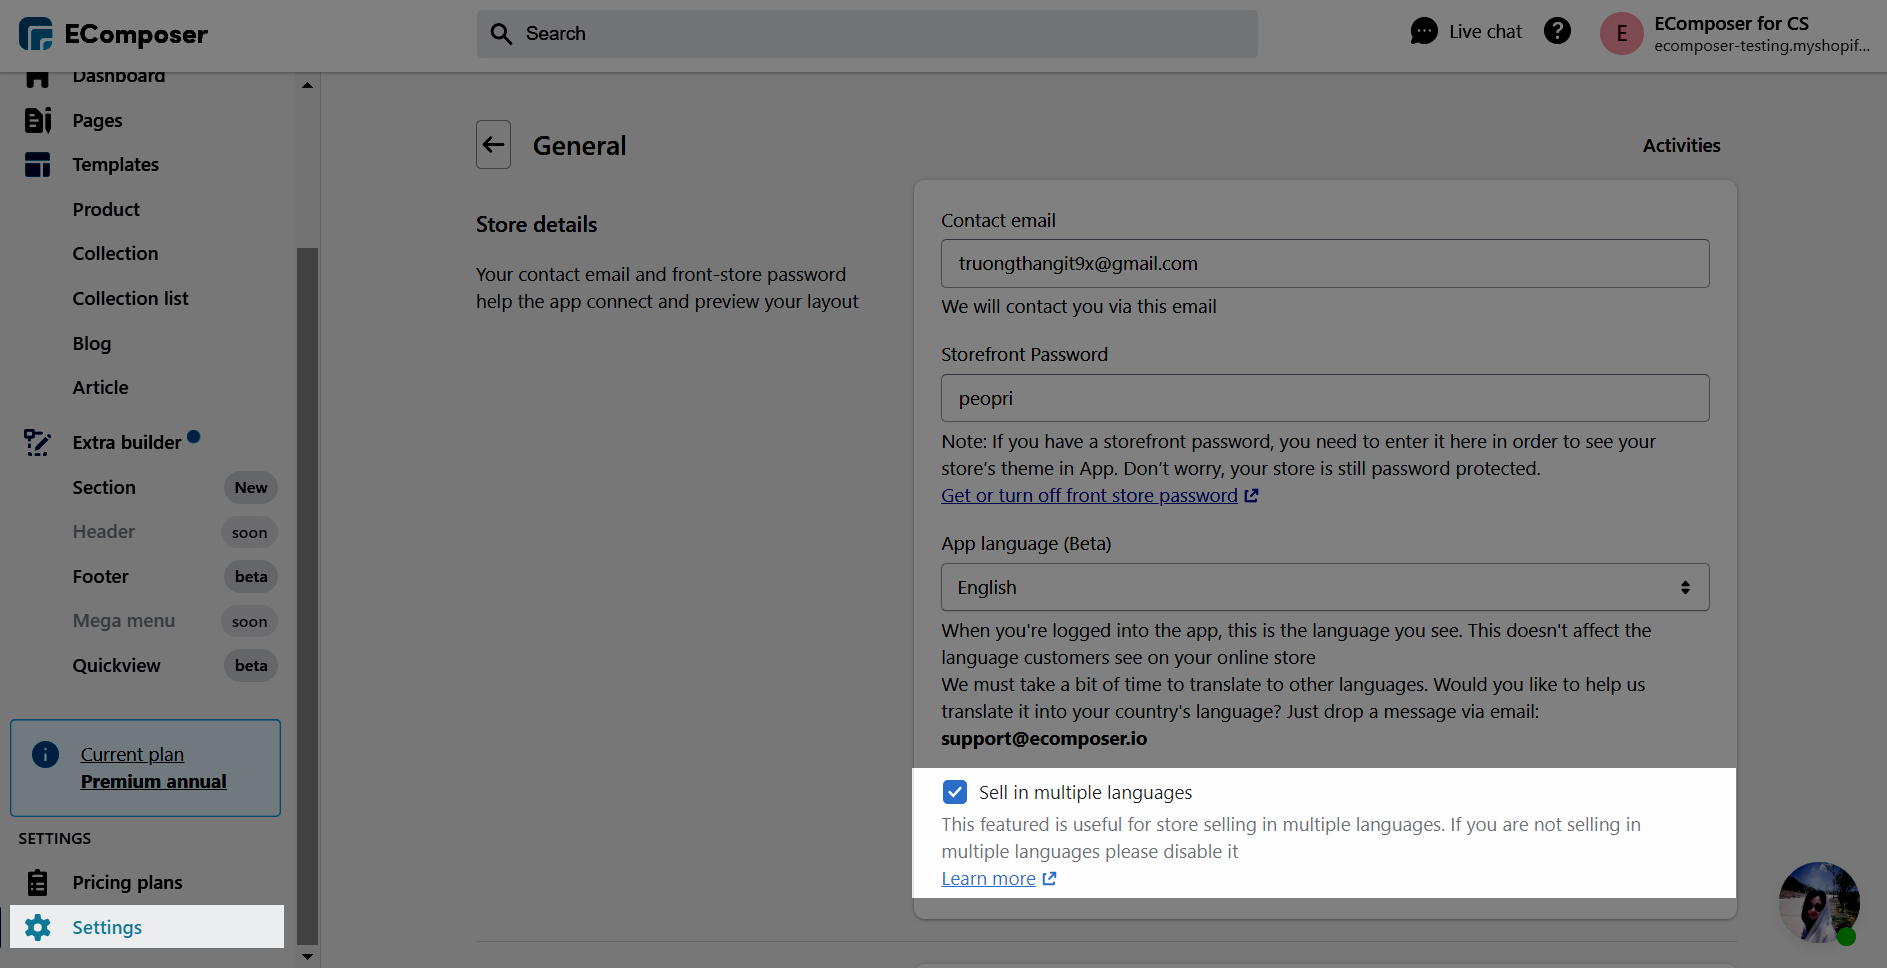The width and height of the screenshot is (1887, 968).
Task: Click the Extra builder icon
Action: (37, 442)
